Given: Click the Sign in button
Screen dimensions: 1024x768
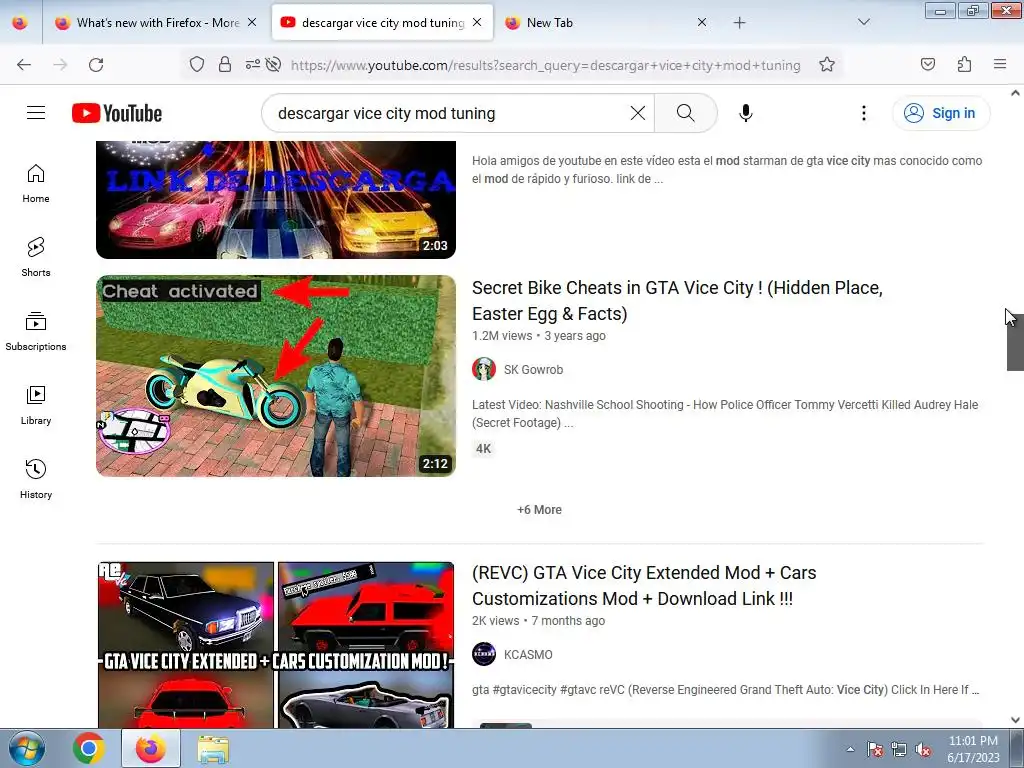Looking at the screenshot, I should 940,113.
